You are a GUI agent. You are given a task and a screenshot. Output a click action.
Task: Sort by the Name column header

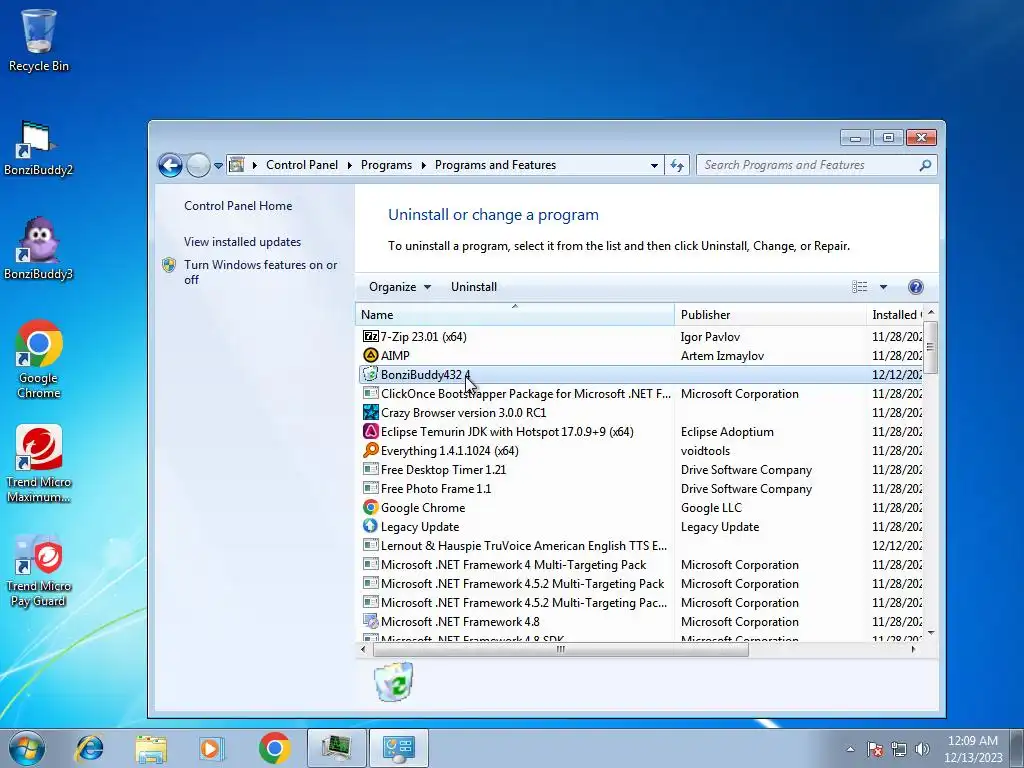[515, 315]
